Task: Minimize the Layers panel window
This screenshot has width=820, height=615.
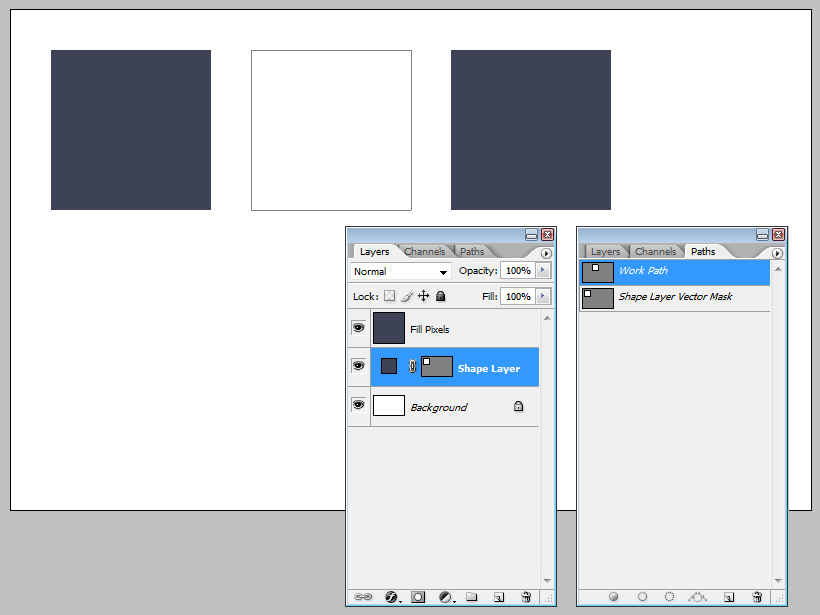Action: point(531,235)
